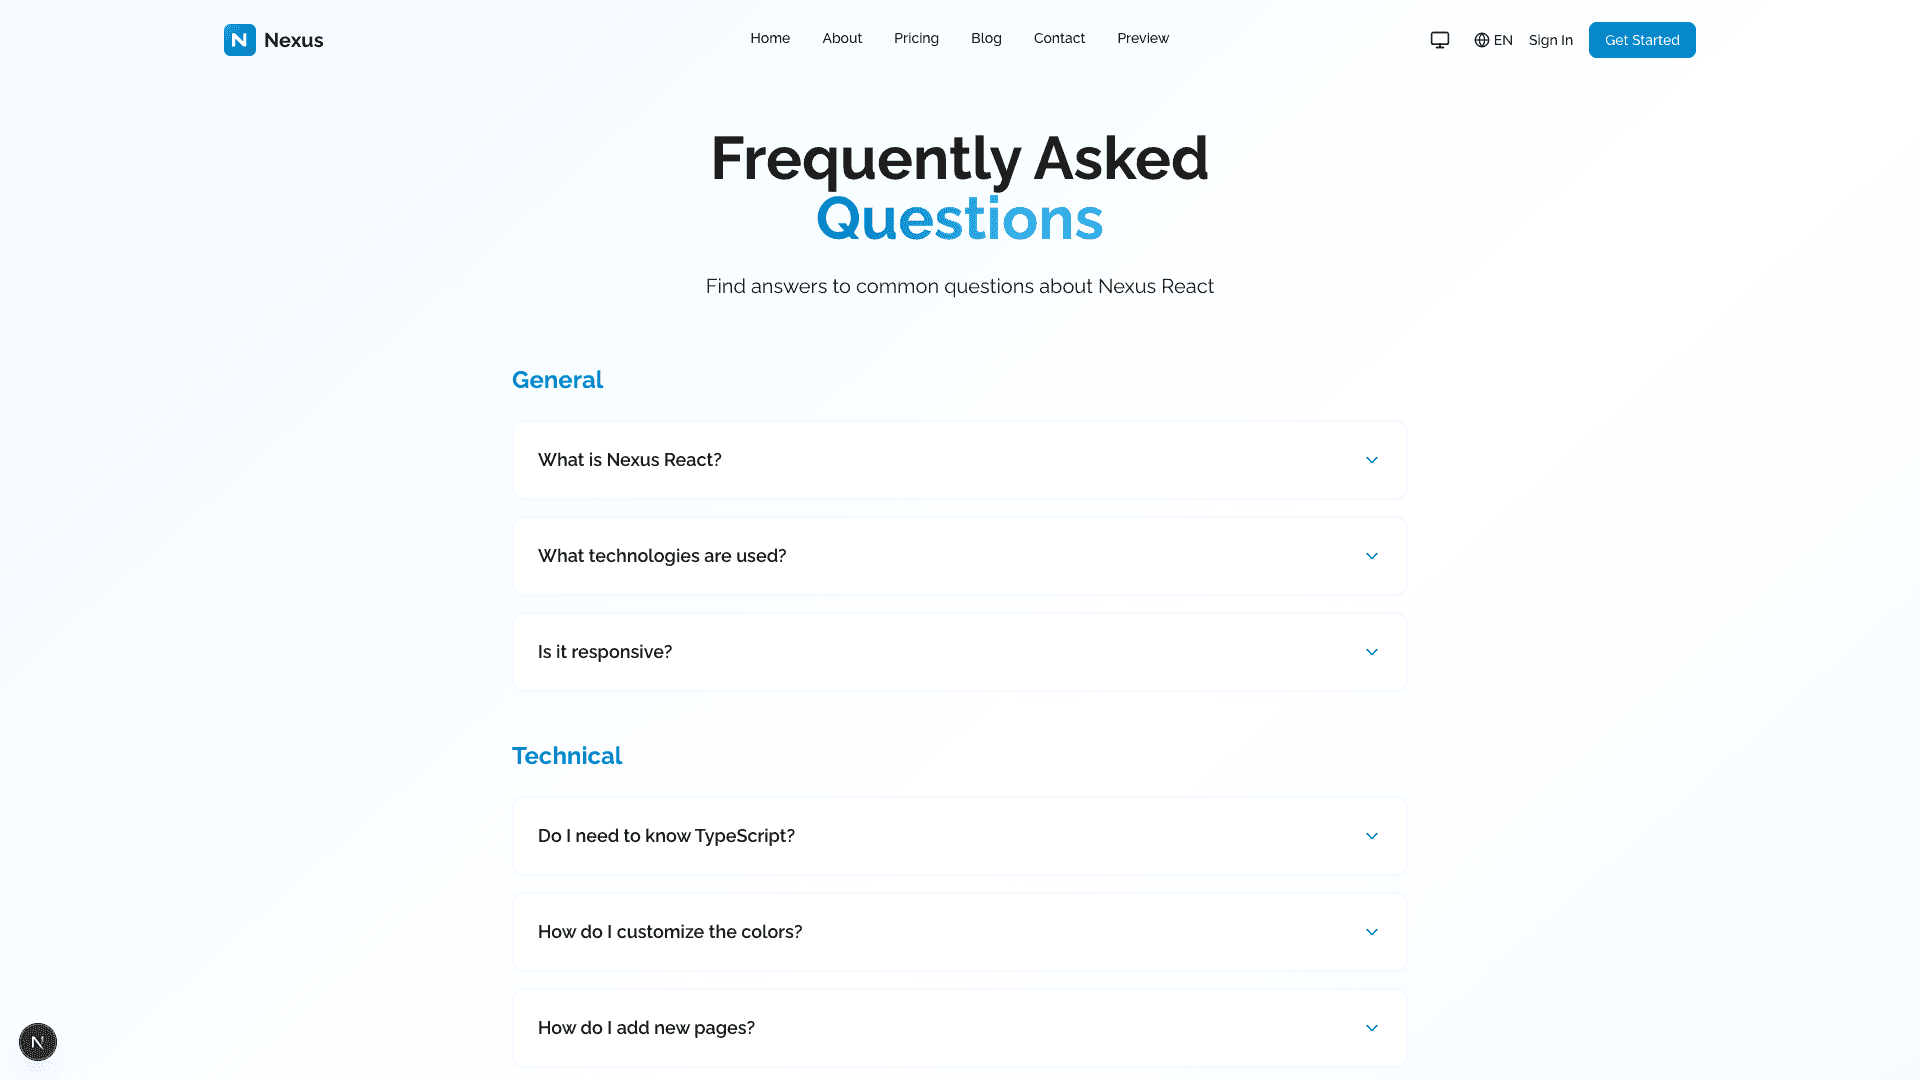Navigate to the Contact page
Screen dimensions: 1920x1080
pos(1059,38)
